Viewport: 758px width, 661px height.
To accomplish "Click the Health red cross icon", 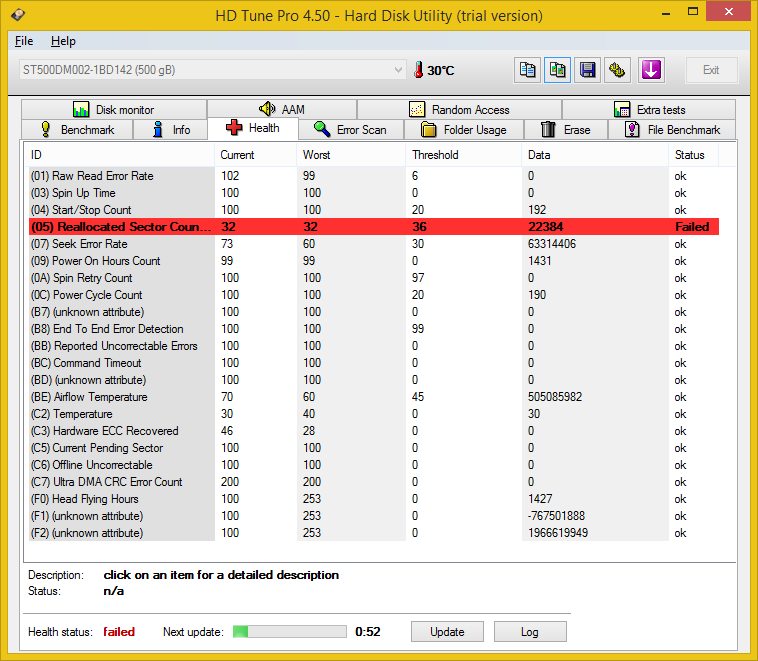I will click(234, 128).
